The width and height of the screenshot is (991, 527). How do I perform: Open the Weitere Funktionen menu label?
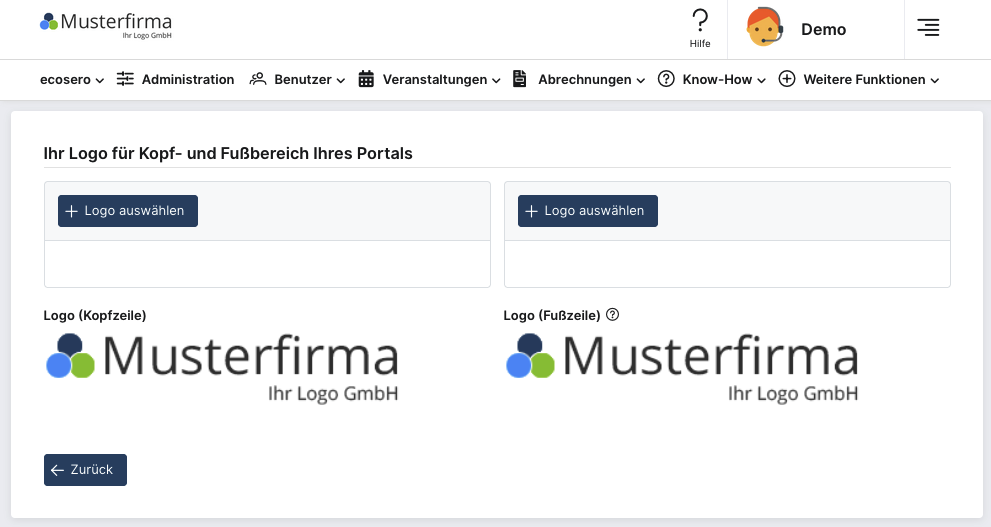pos(864,80)
